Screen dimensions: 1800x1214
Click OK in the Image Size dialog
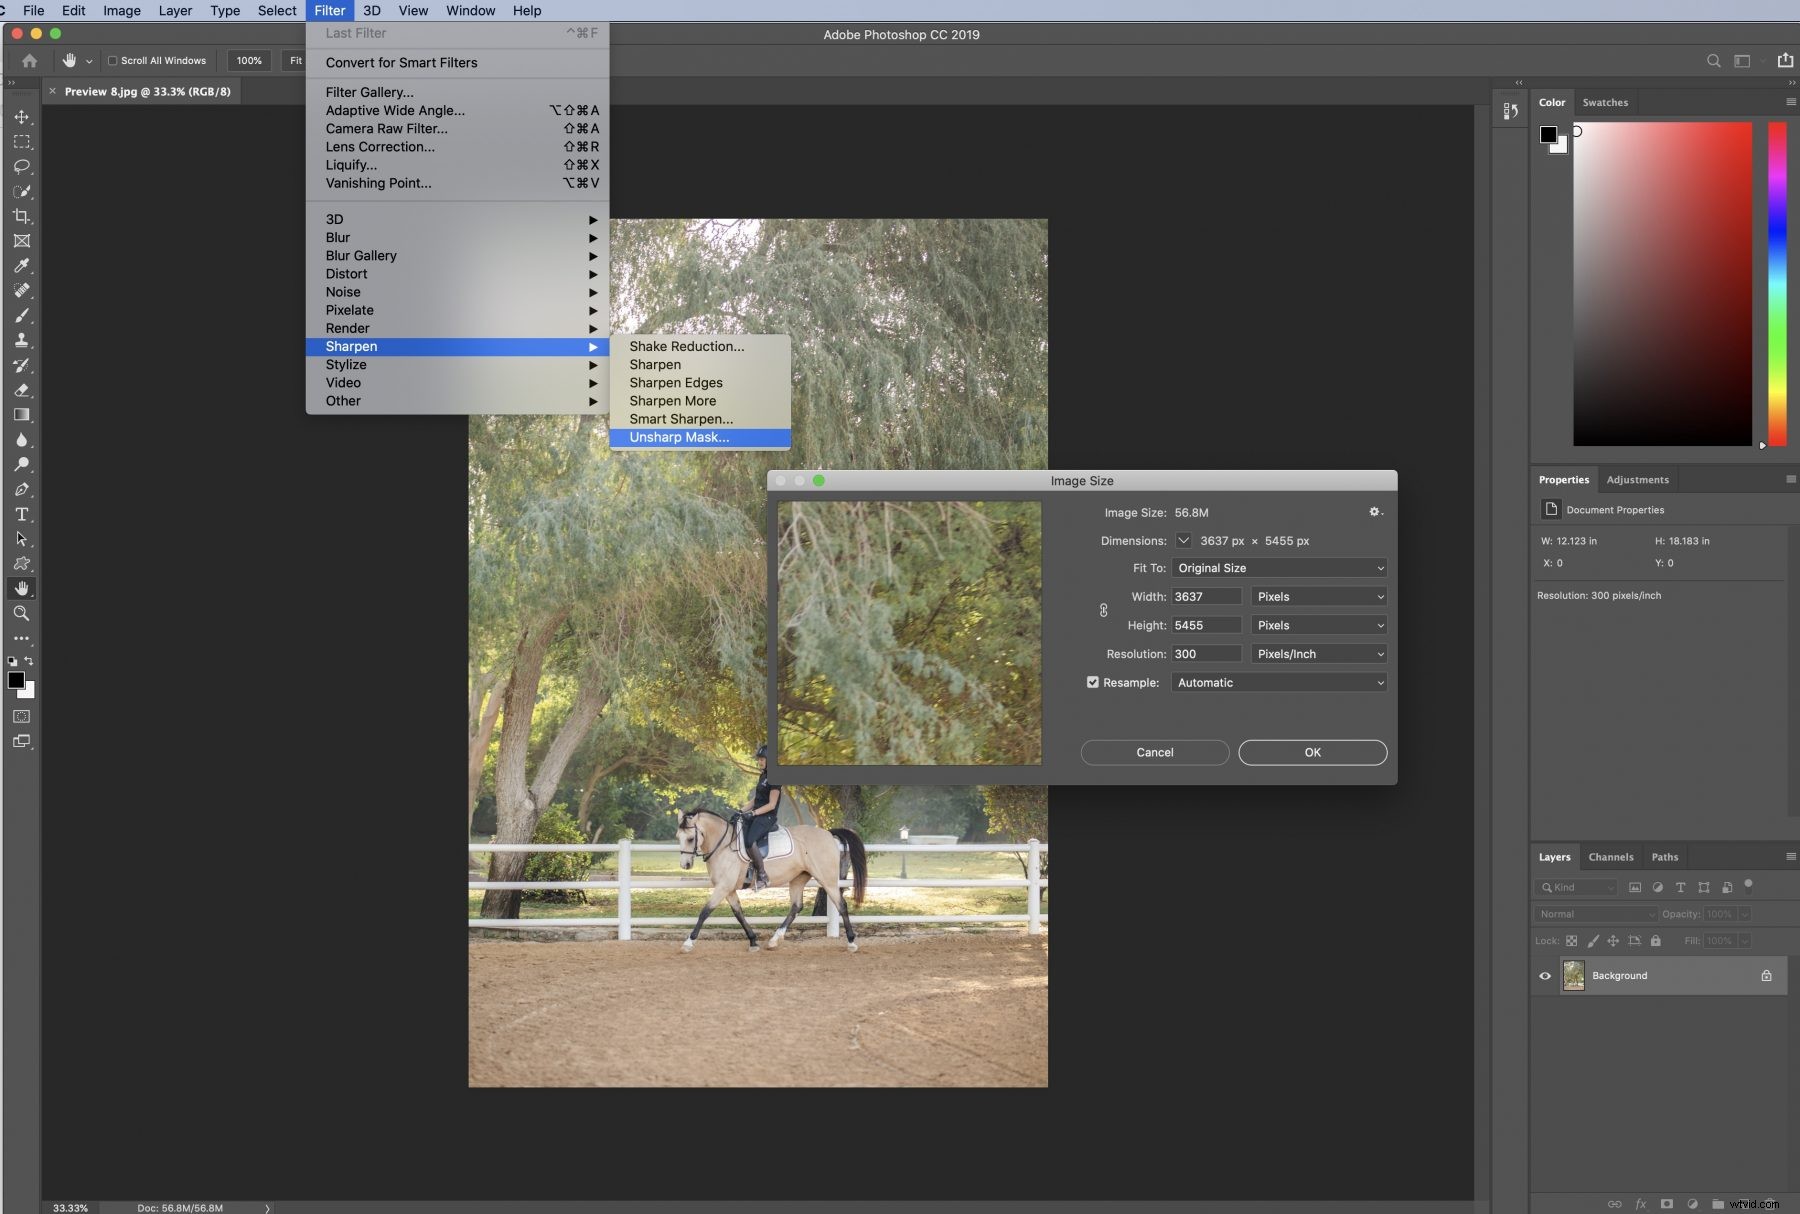point(1312,752)
